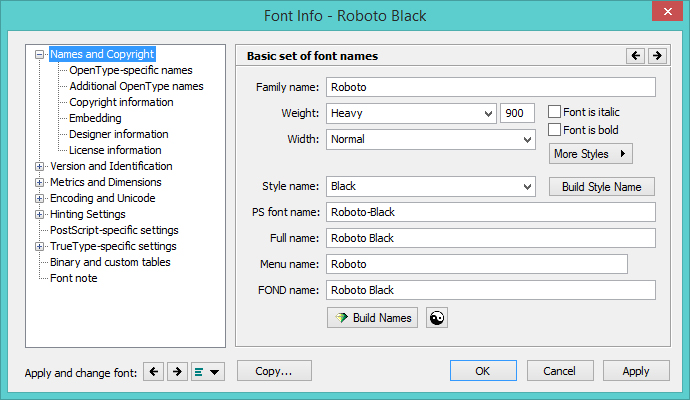The image size is (690, 400).
Task: Open the Style name dropdown showing Black
Action: coord(431,187)
